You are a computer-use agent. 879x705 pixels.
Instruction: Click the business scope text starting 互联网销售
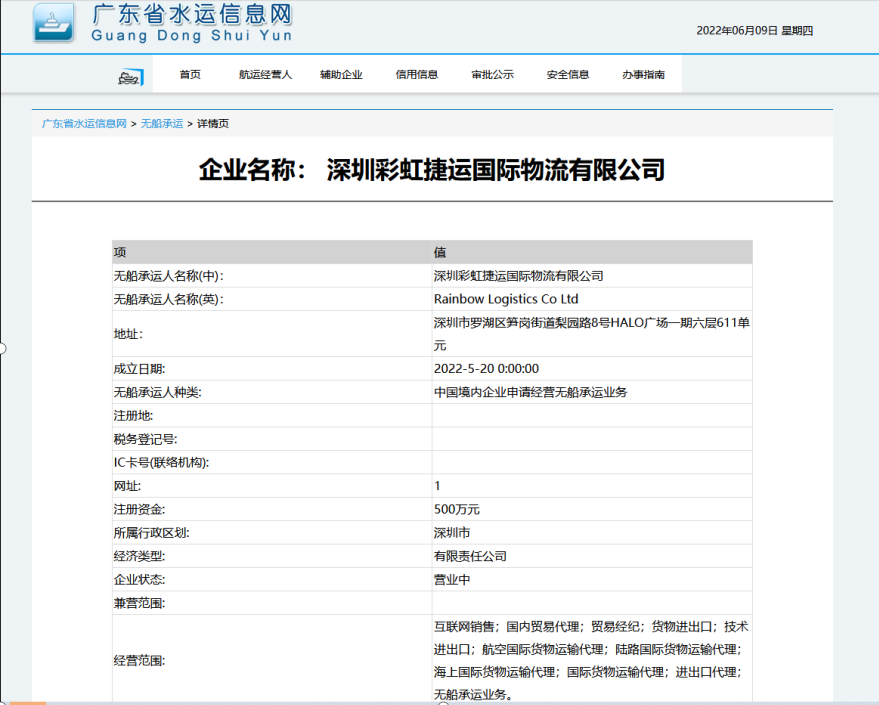coord(591,661)
